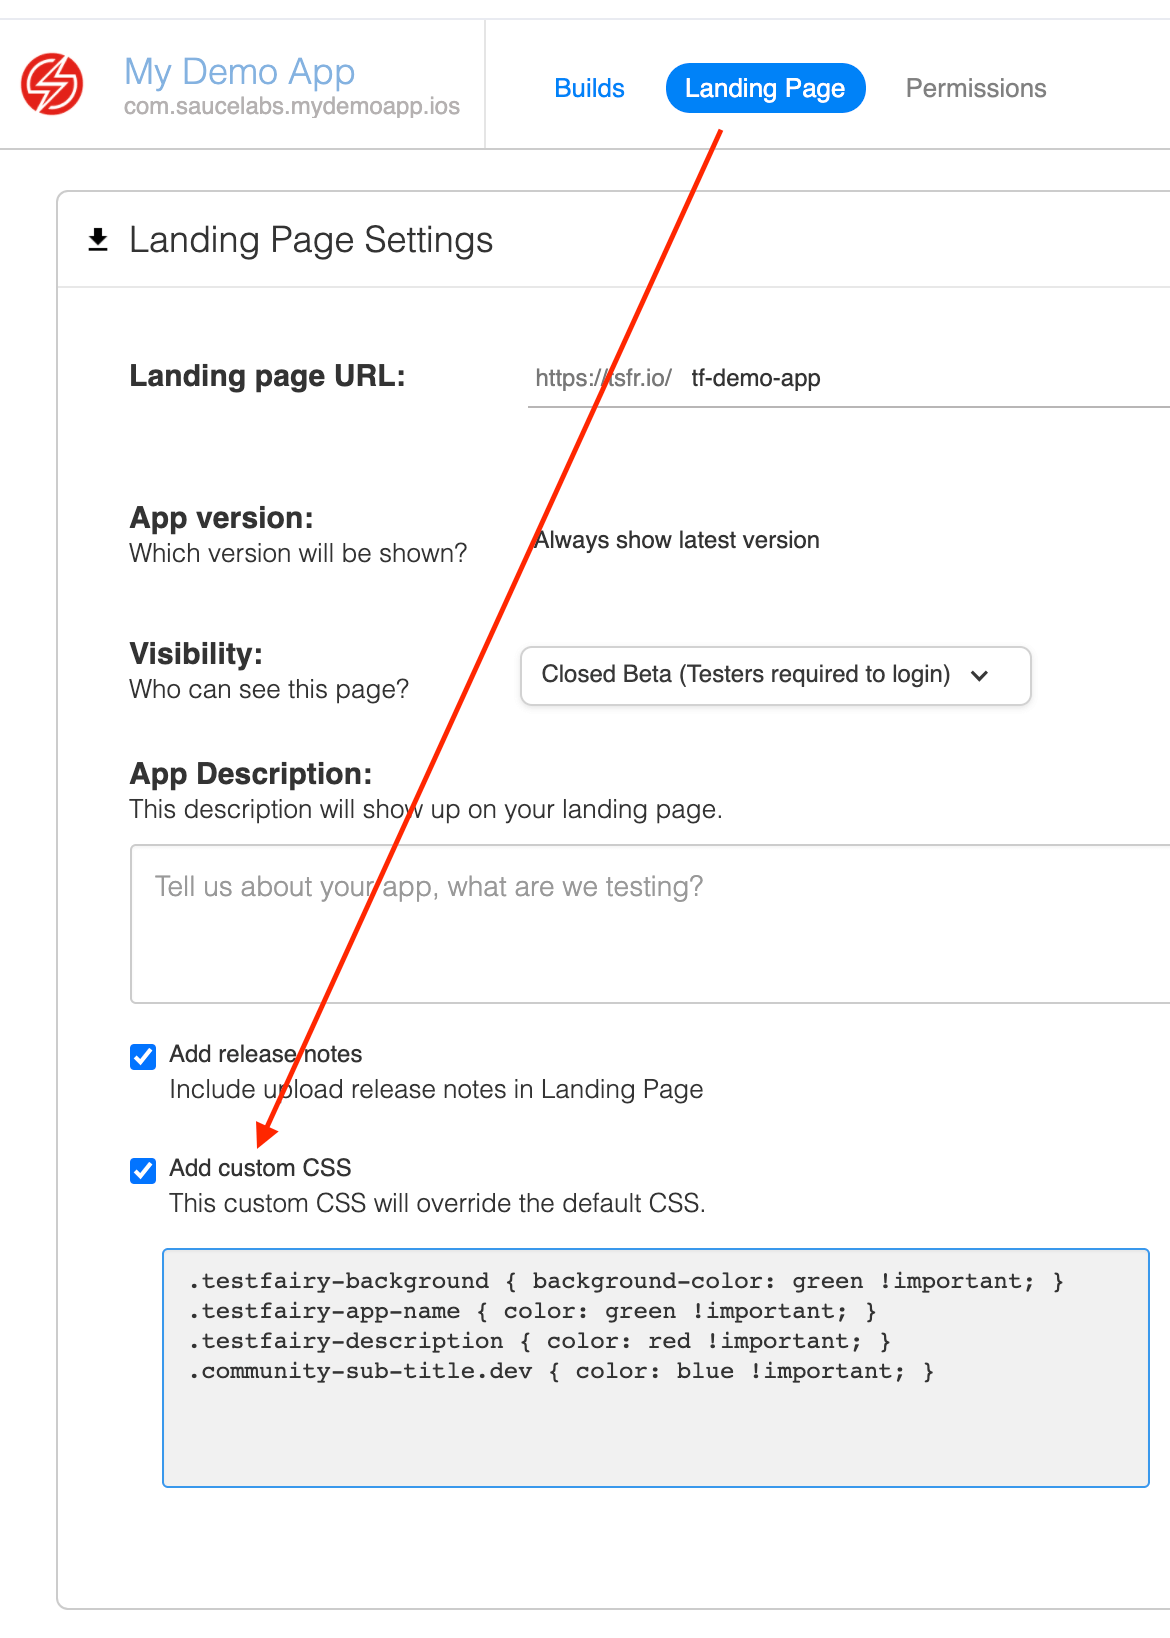Open the Permissions tab

click(x=975, y=88)
